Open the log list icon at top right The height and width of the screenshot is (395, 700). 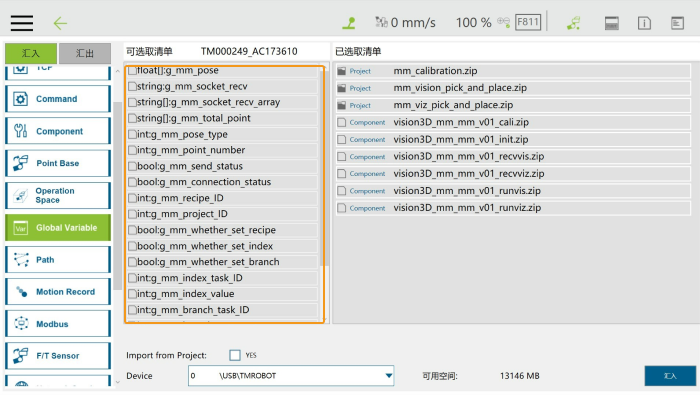coord(677,23)
